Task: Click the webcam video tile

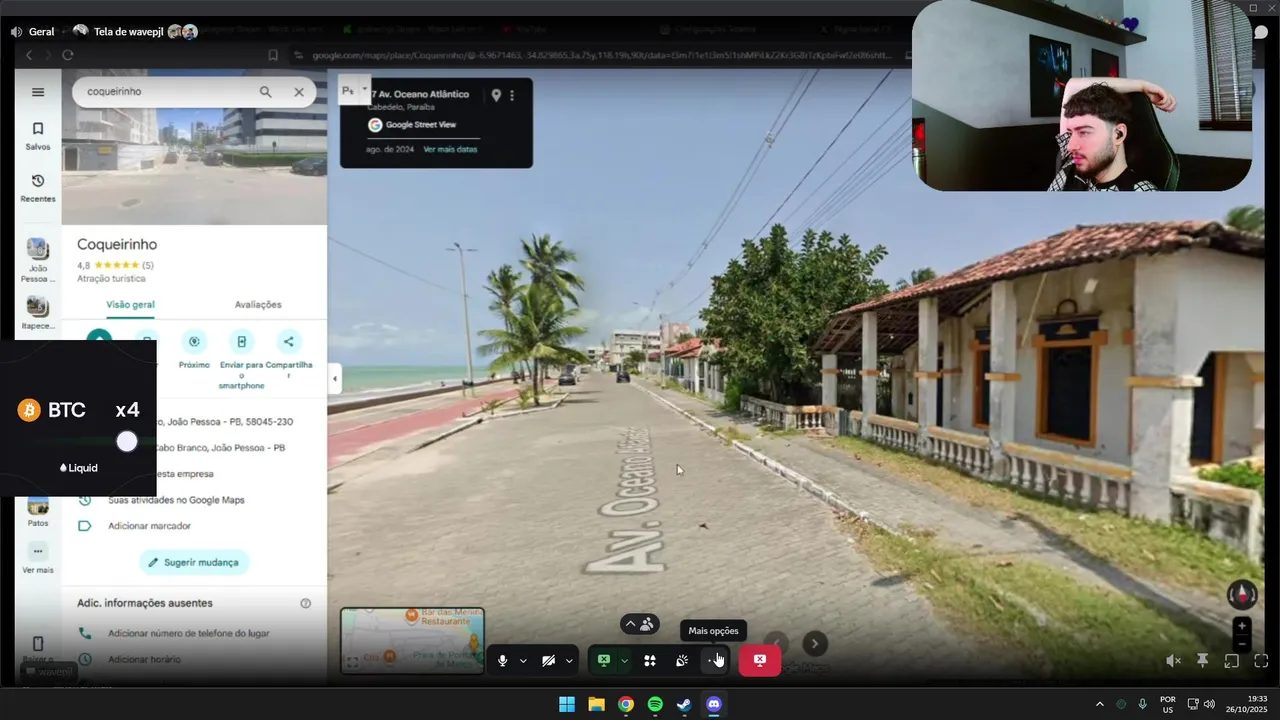Action: 1082,96
